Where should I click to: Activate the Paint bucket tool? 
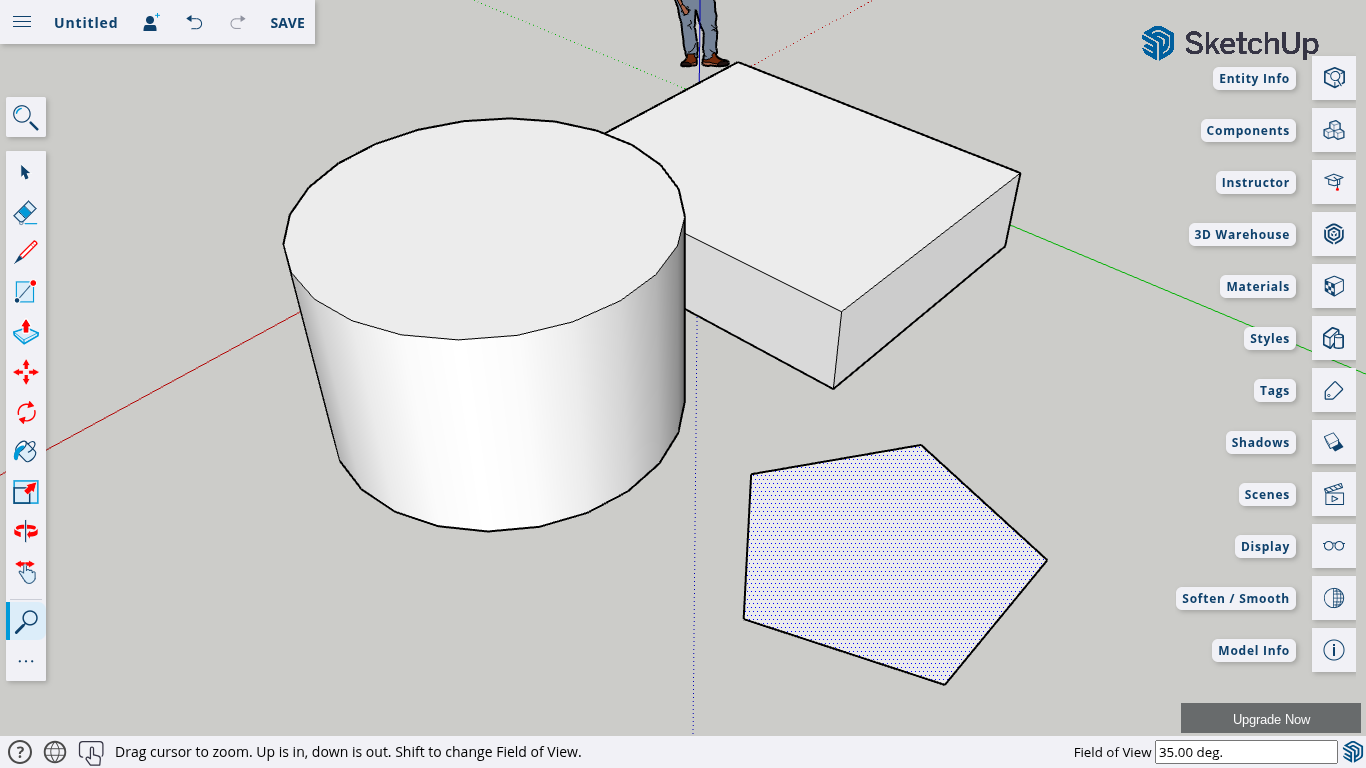tap(26, 452)
